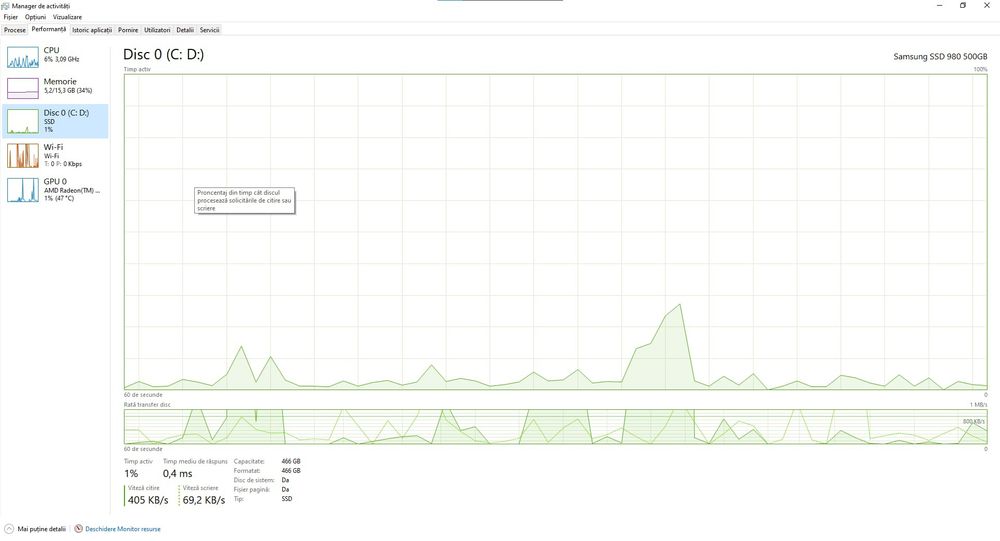Go to the Pornire tab
1000x541 pixels.
pos(128,30)
